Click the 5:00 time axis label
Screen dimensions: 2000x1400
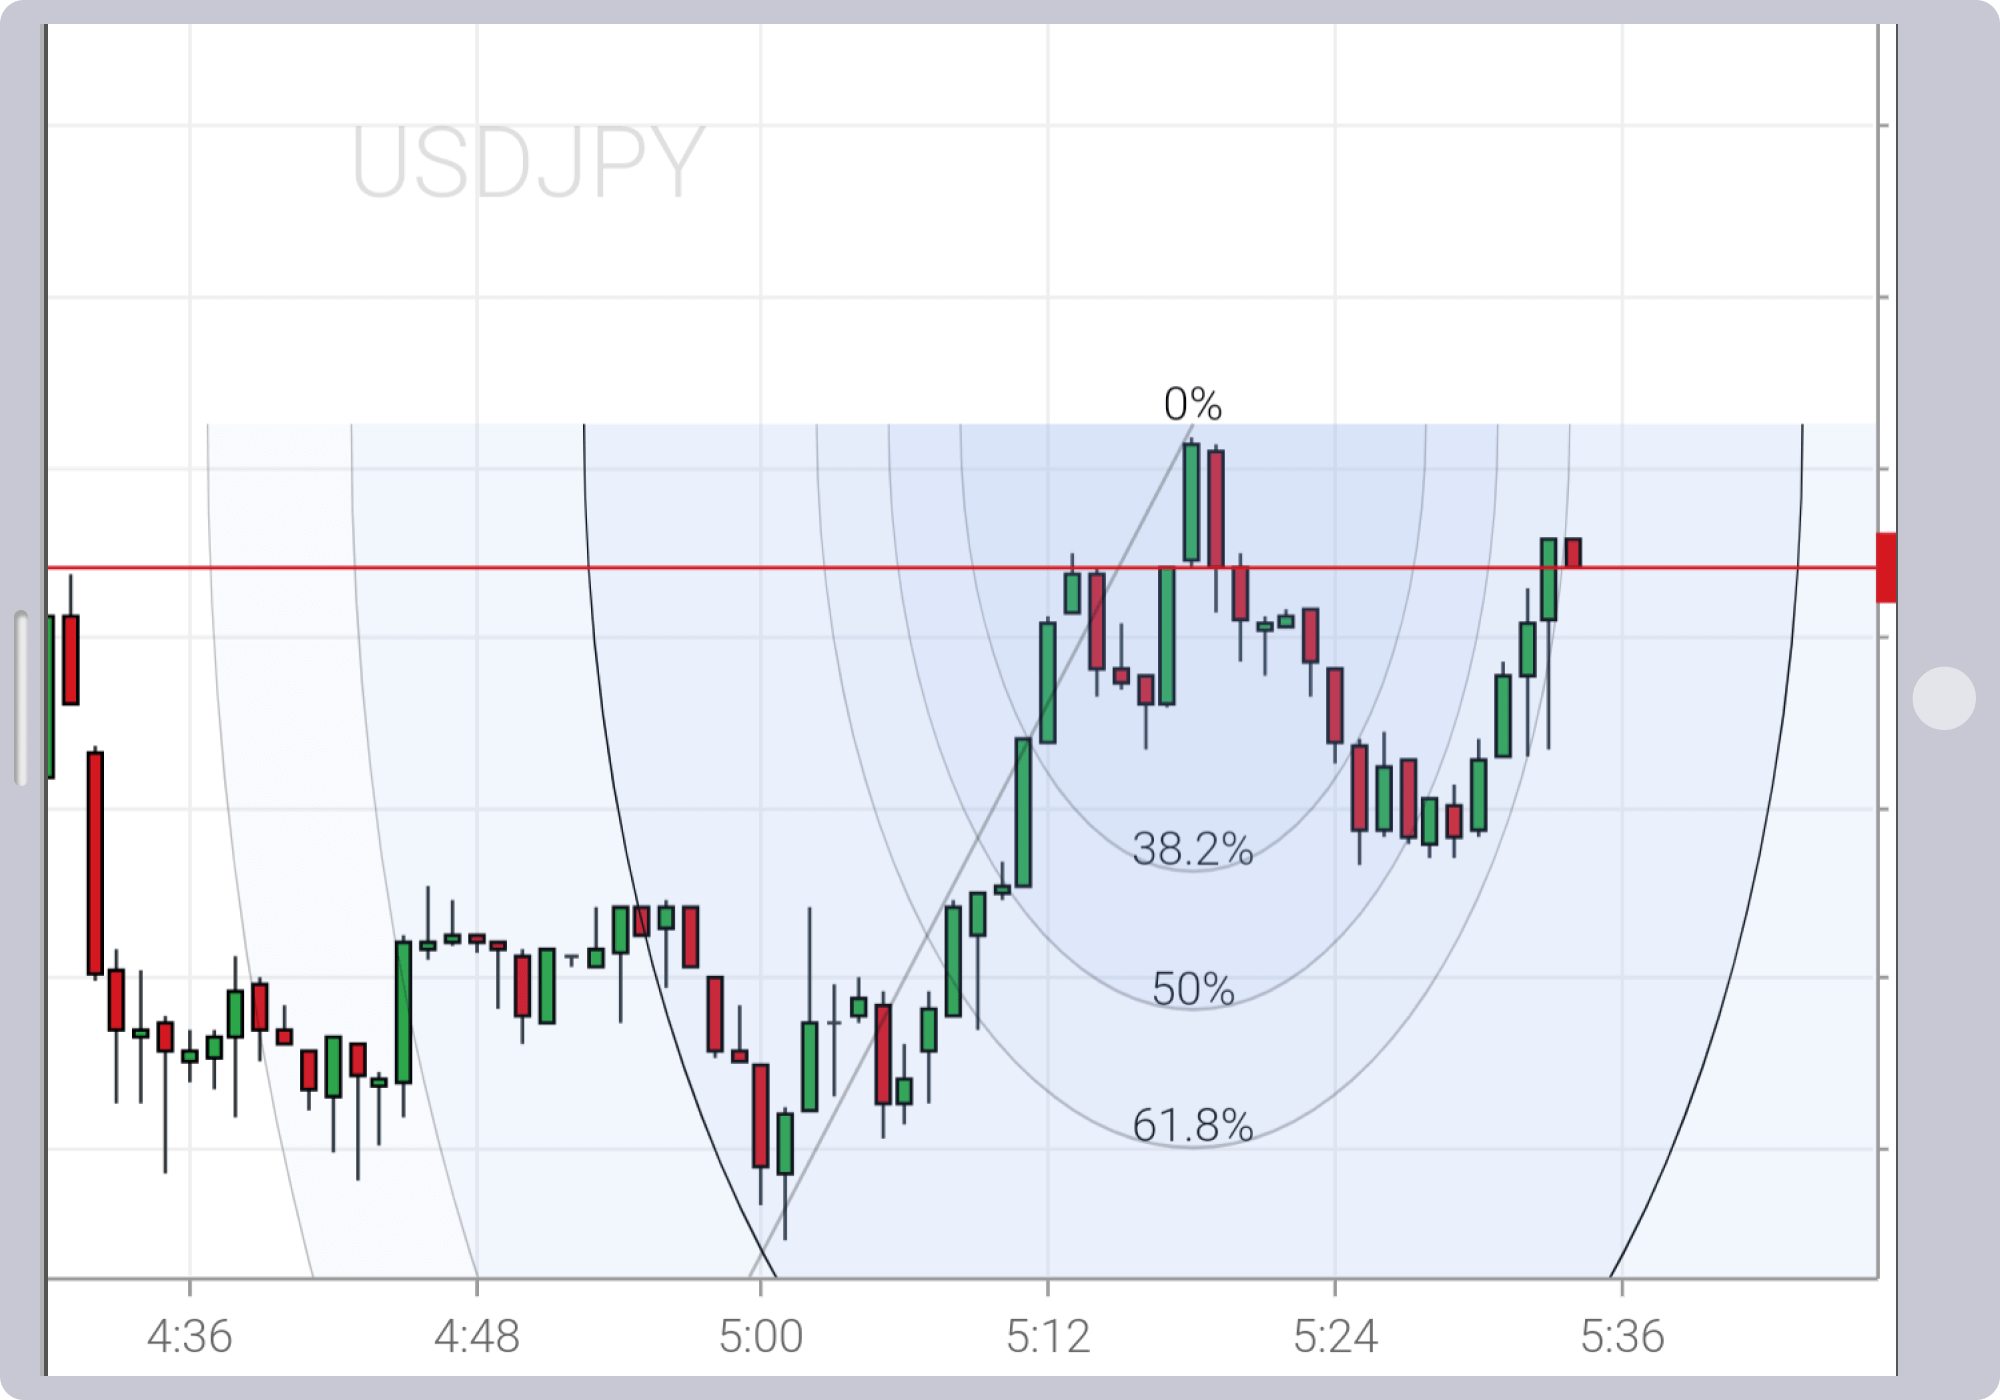pos(760,1336)
